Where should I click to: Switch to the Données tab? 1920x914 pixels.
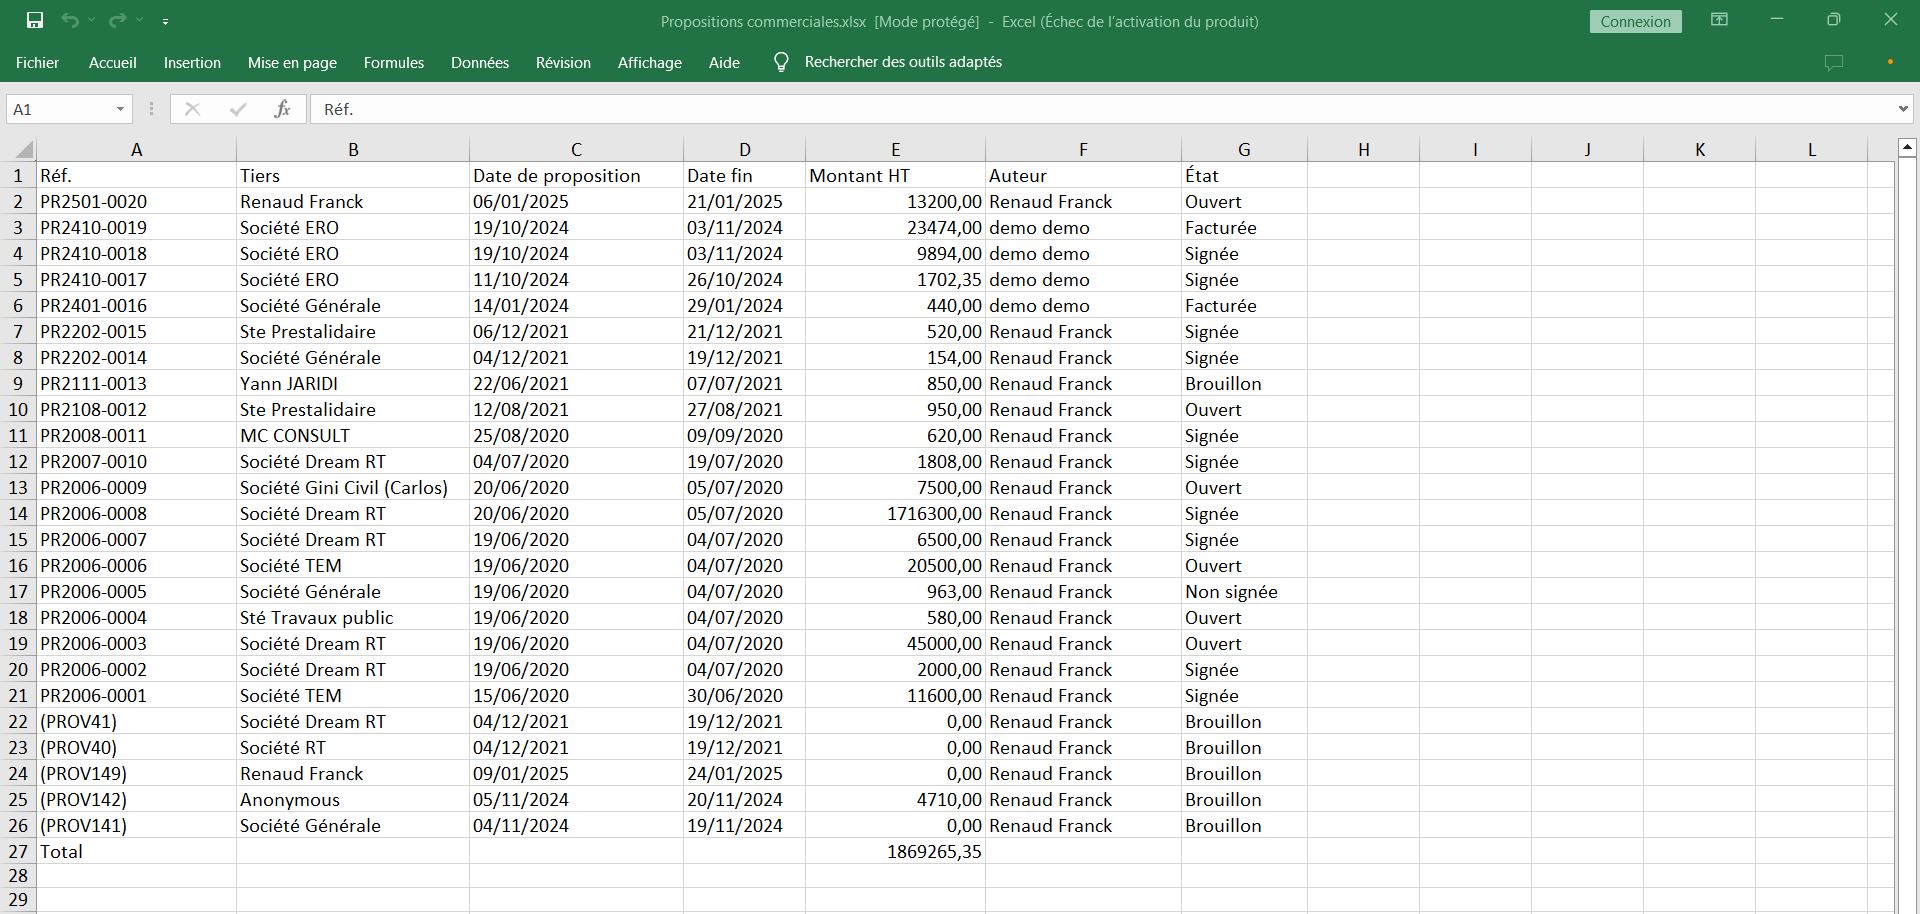(479, 62)
